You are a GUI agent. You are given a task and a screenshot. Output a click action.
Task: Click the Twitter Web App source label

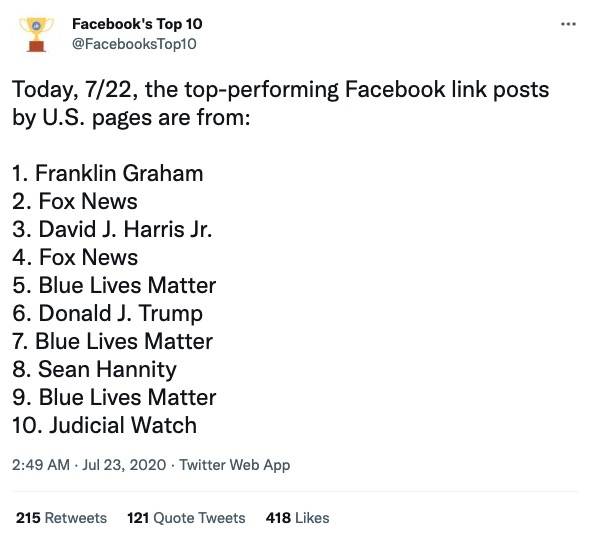[x=234, y=465]
